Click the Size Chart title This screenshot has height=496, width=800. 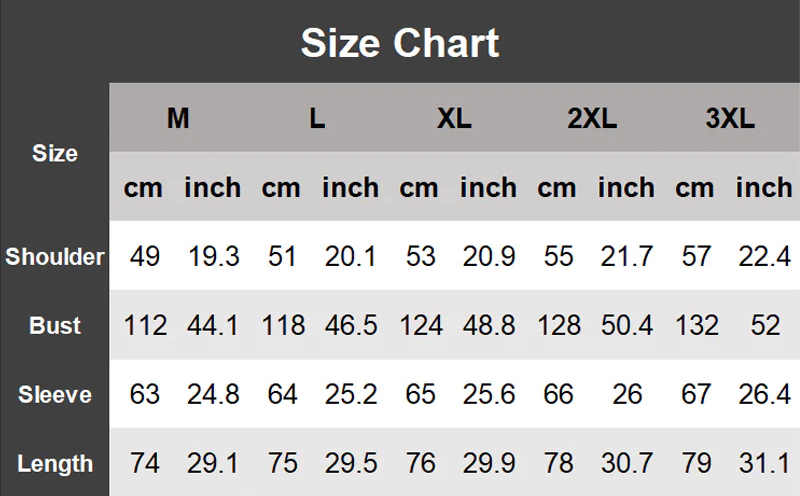(400, 44)
